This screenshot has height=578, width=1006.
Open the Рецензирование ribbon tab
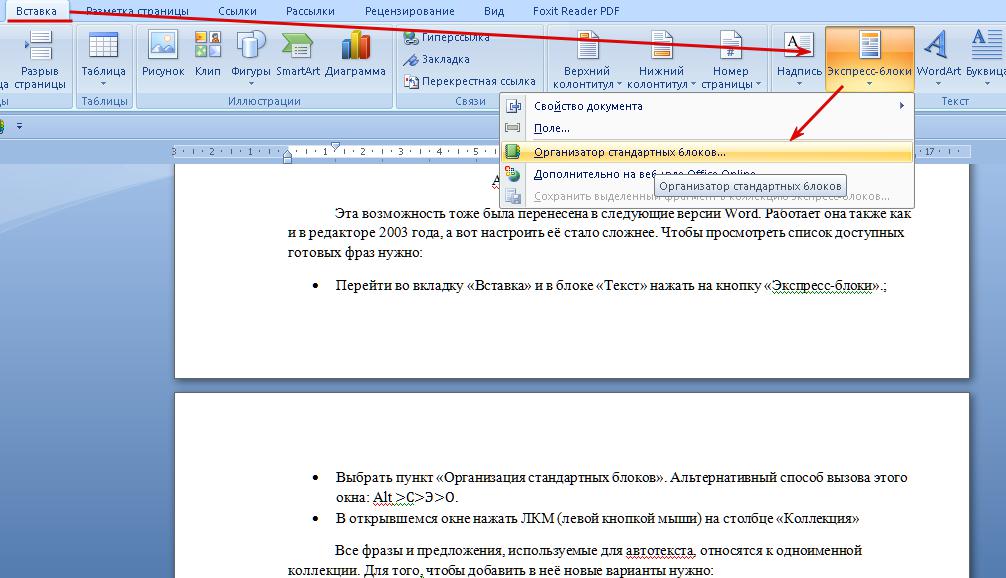(408, 11)
